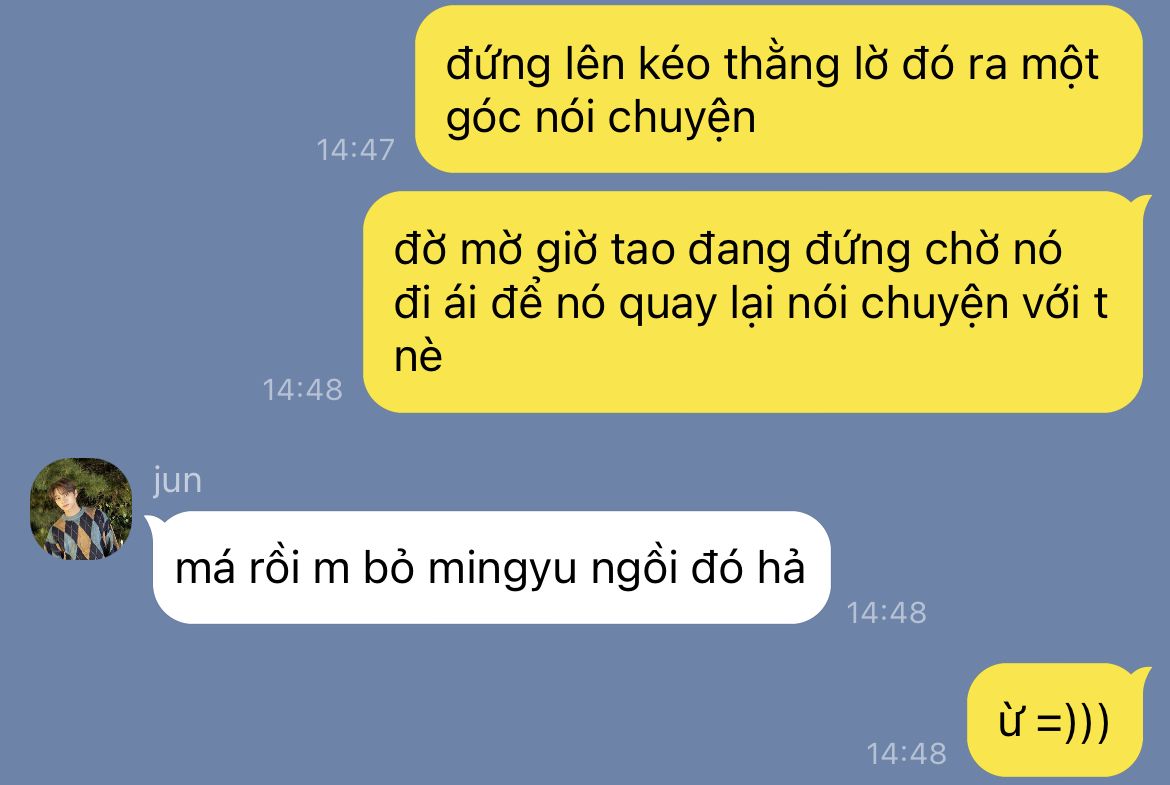Click the phrase đi ái in second bubble
This screenshot has width=1170, height=785.
435,303
